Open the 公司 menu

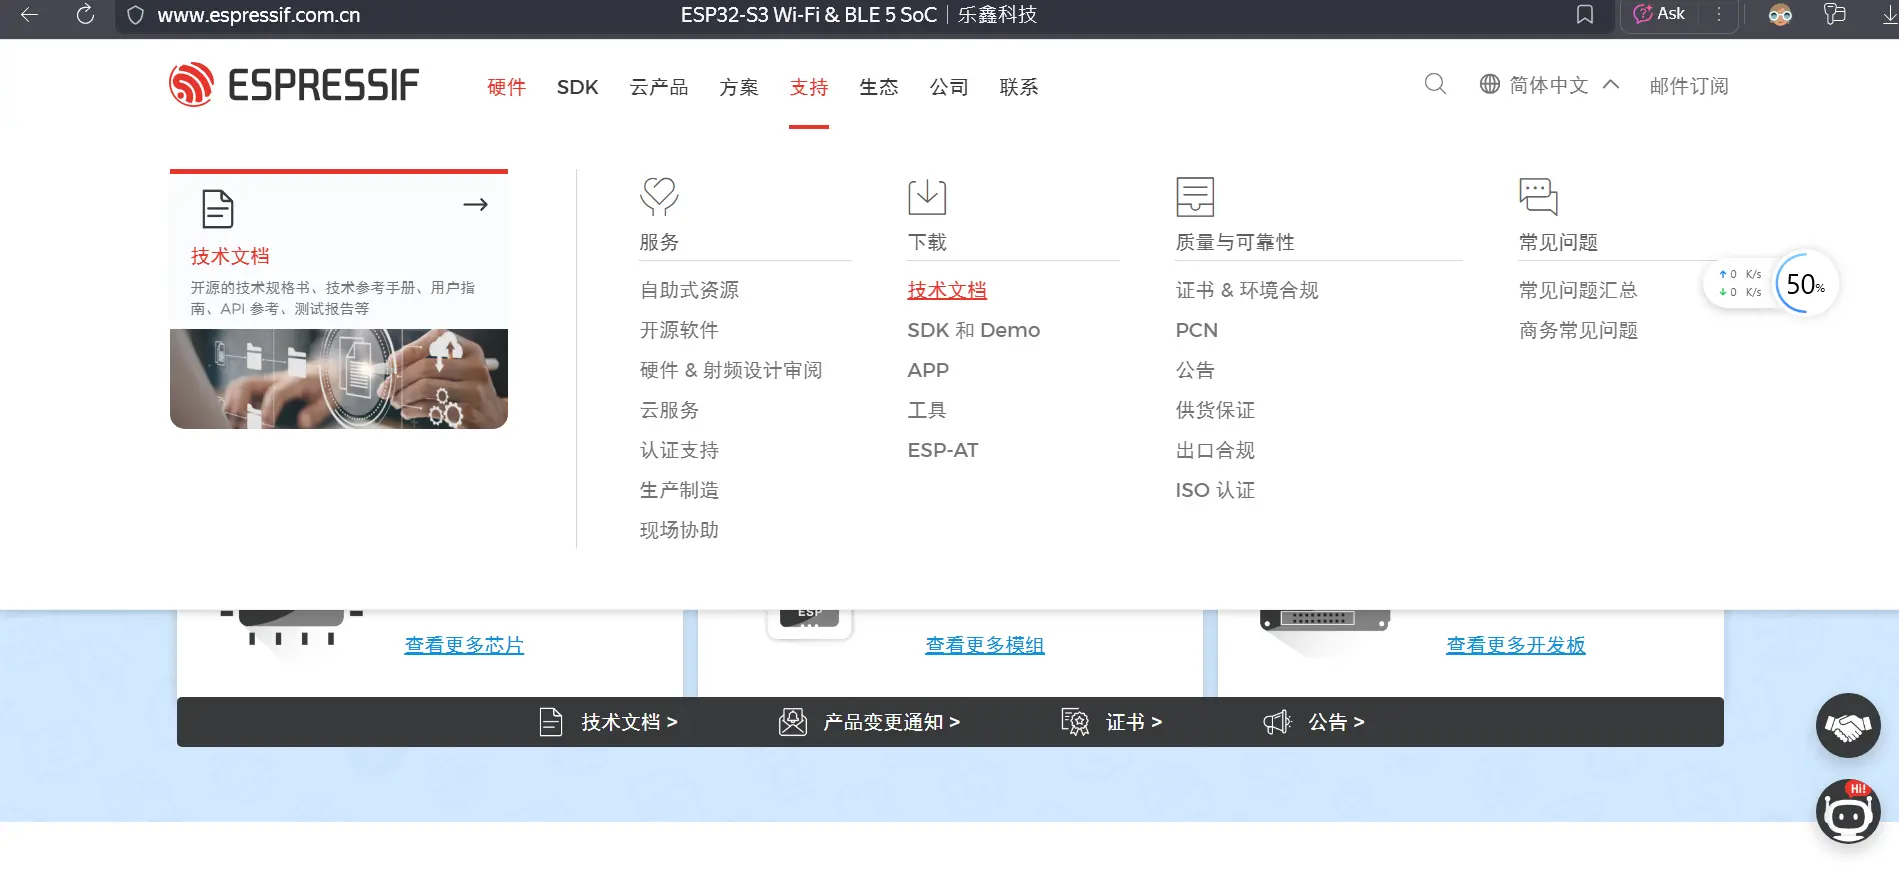coord(949,87)
